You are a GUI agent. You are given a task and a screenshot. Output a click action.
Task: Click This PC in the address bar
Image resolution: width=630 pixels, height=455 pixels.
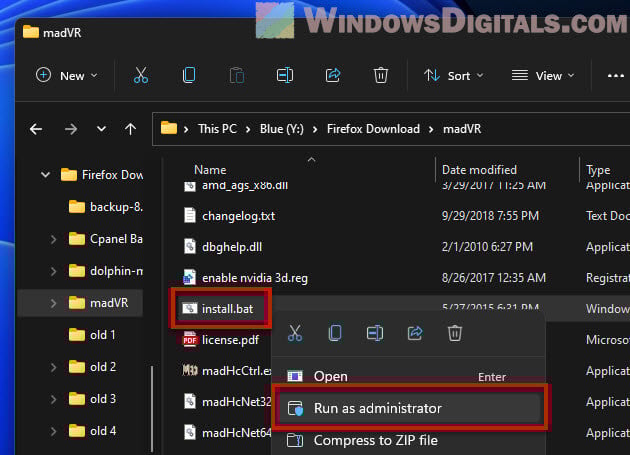coord(217,129)
